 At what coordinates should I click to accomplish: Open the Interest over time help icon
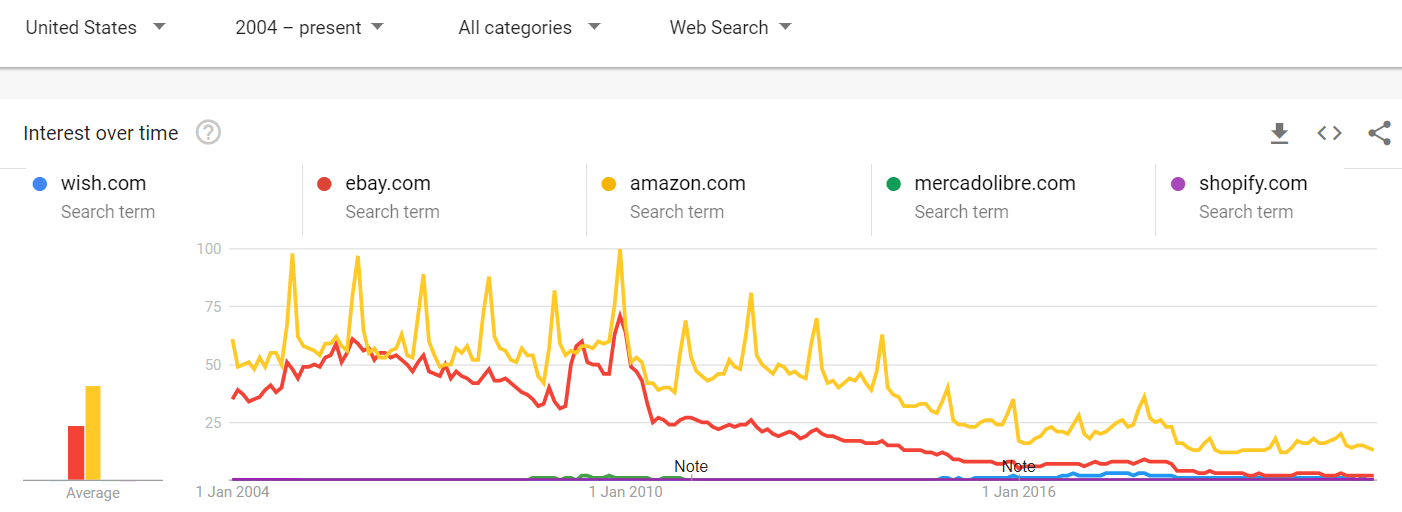click(208, 132)
